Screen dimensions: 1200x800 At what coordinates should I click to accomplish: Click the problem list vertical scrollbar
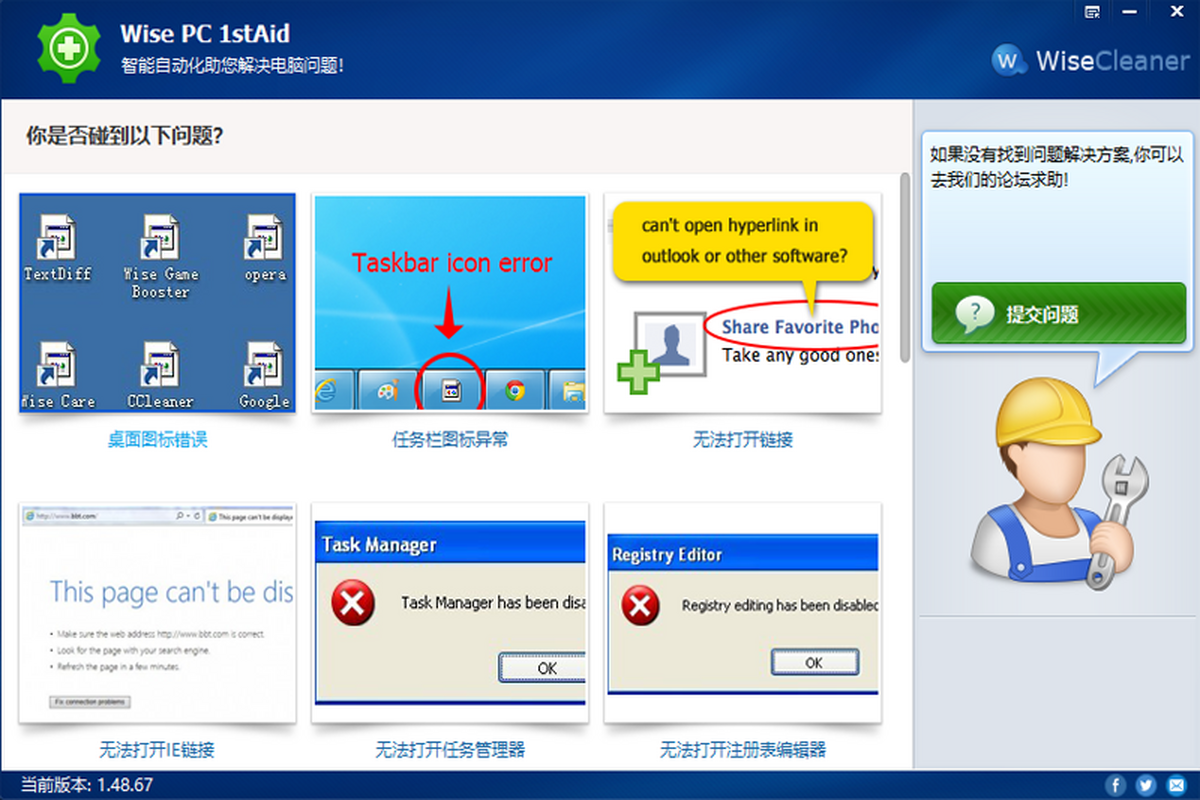pyautogui.click(x=905, y=268)
